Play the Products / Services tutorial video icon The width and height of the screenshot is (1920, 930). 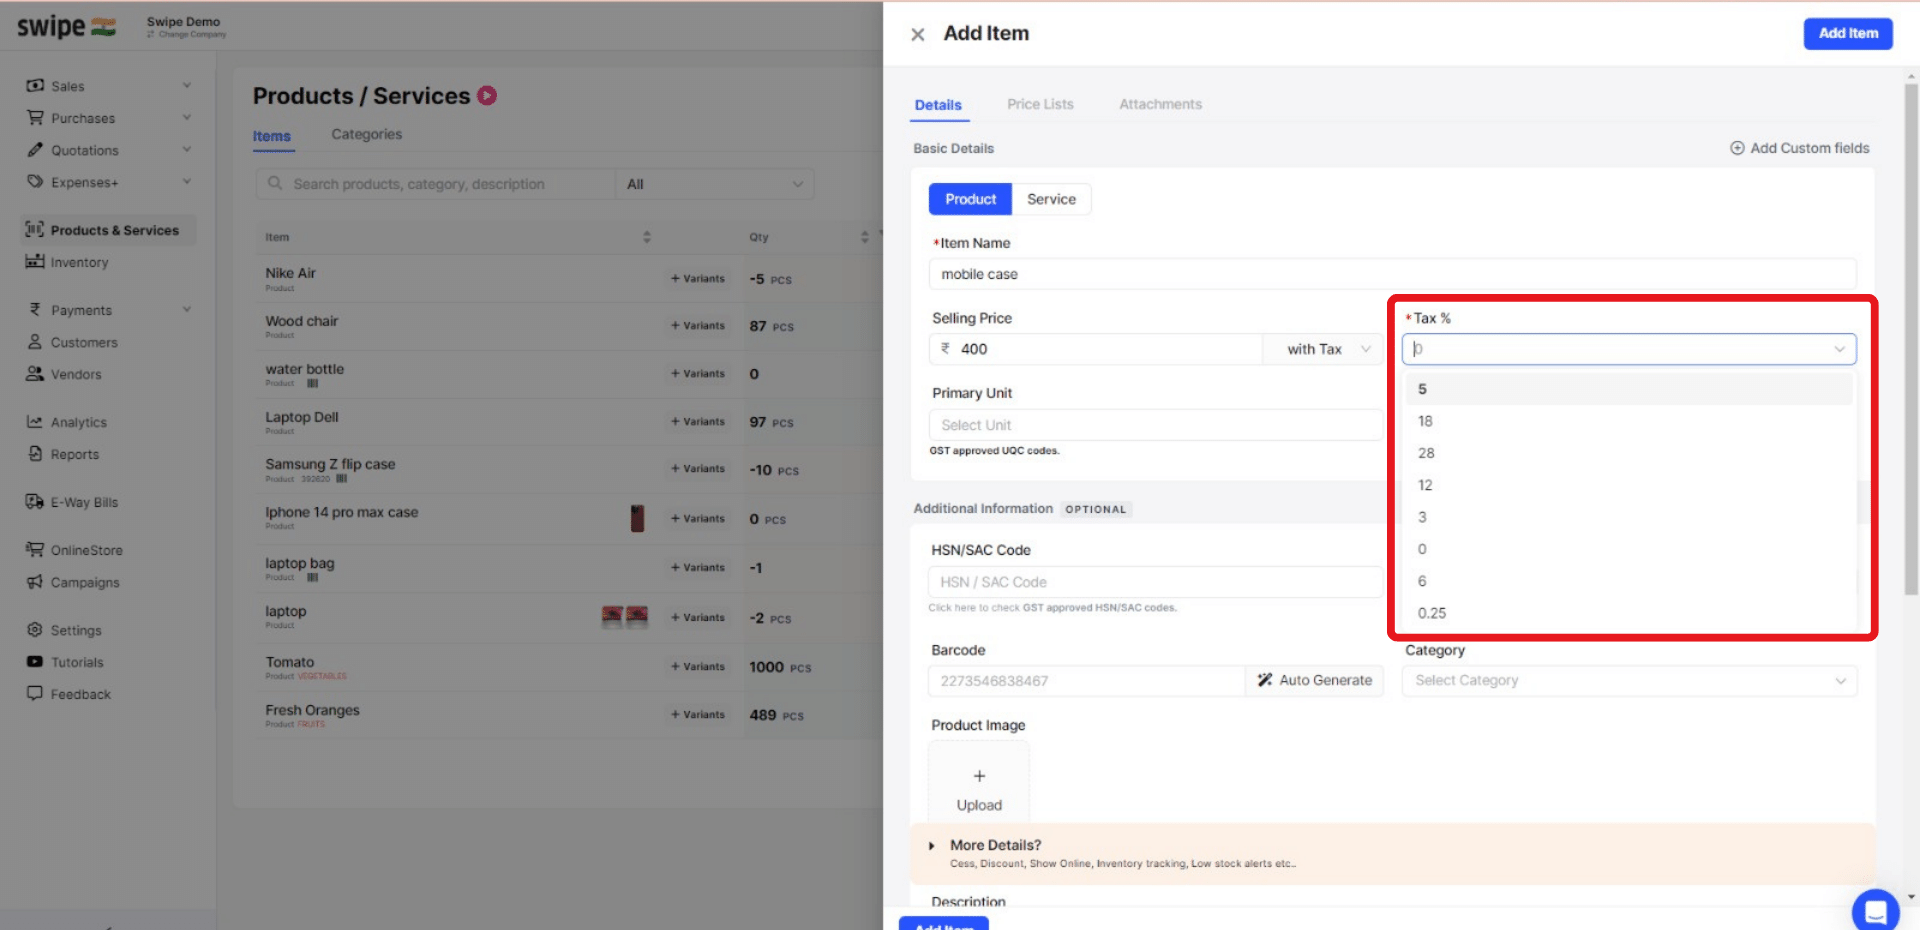pyautogui.click(x=487, y=96)
